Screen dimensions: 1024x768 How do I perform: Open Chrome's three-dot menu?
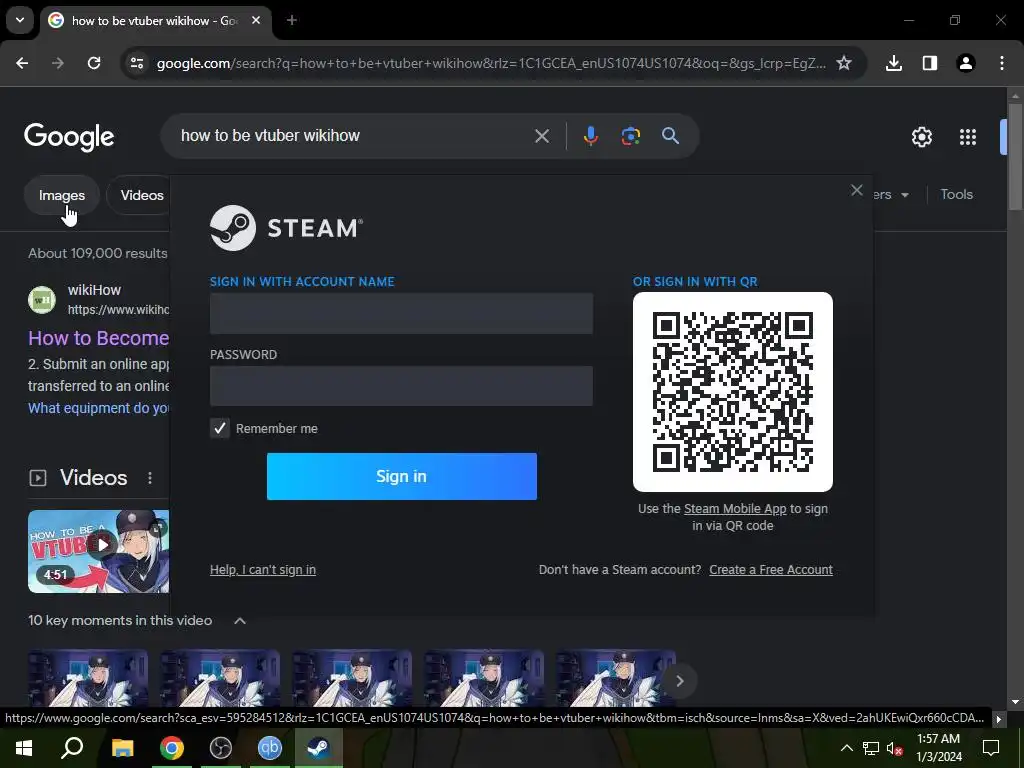click(1002, 63)
